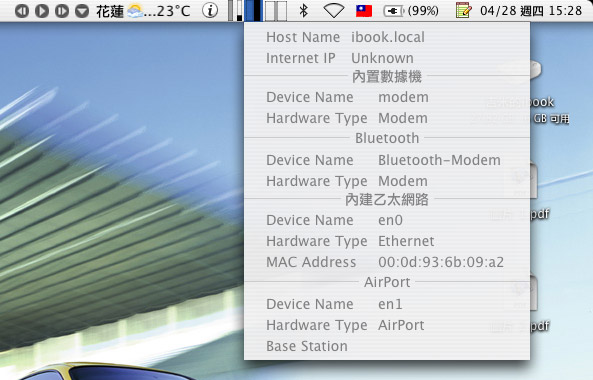Viewport: 593px width, 380px height.
Task: Click the Hardware Type label below Bluetooth-Modem
Action: (317, 181)
